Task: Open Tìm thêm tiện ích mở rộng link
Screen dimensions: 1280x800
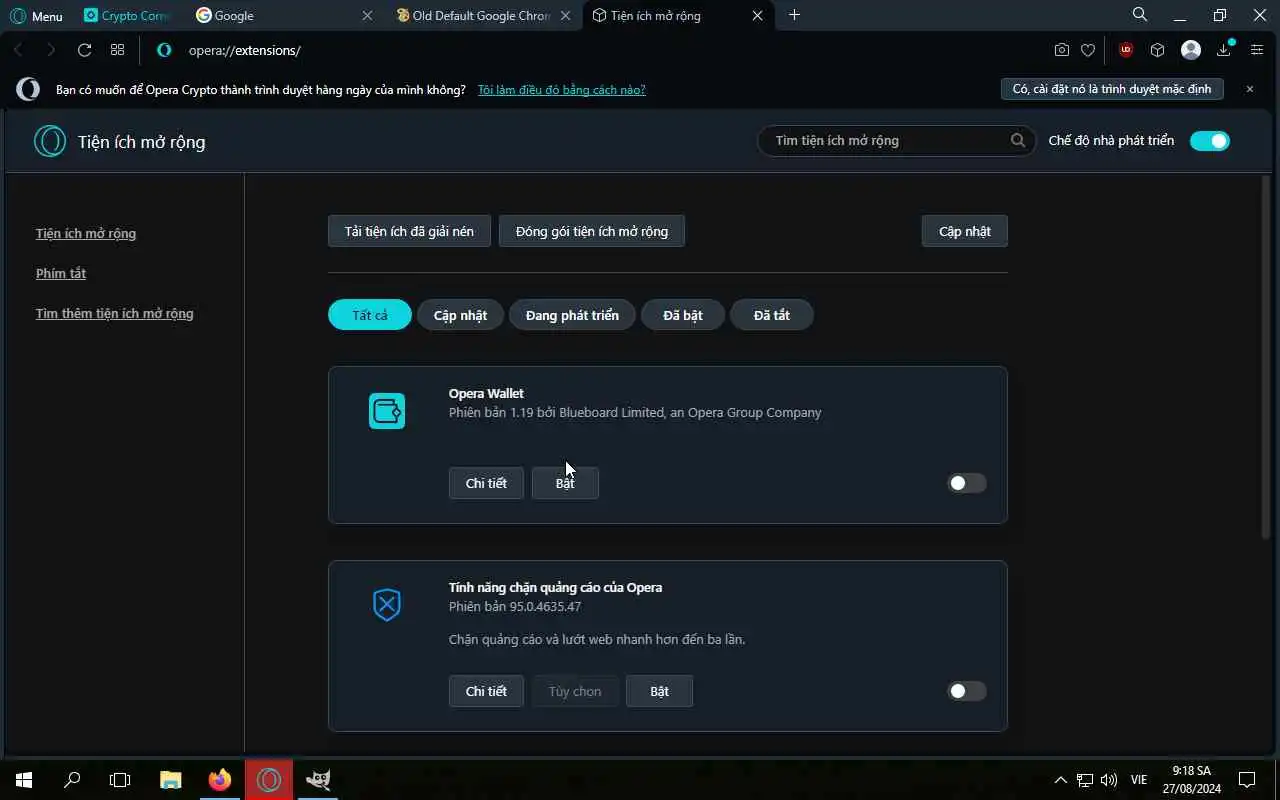Action: click(x=115, y=313)
